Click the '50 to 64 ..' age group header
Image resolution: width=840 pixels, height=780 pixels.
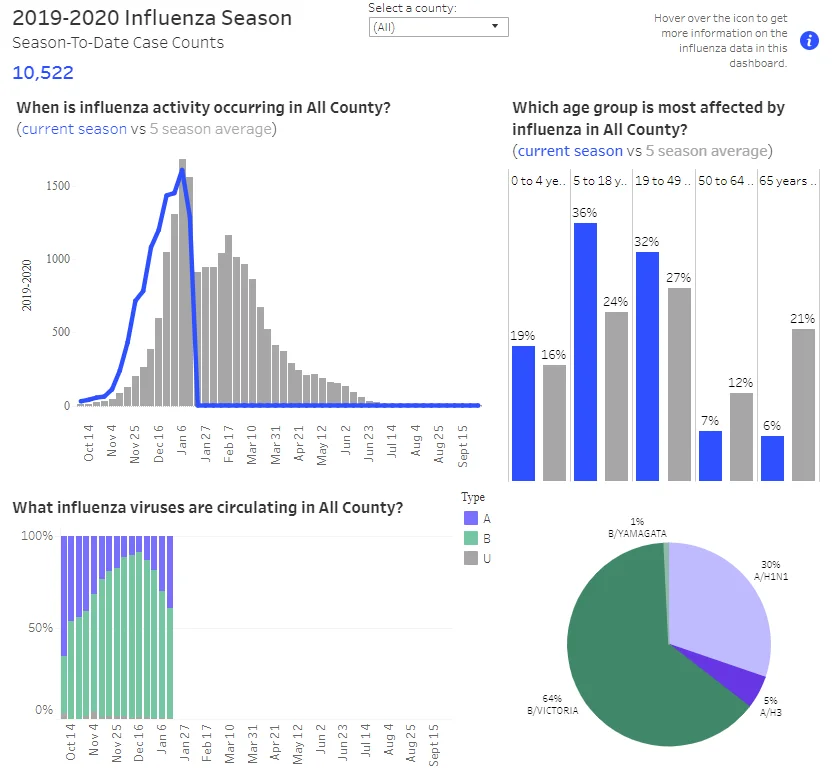coord(725,181)
